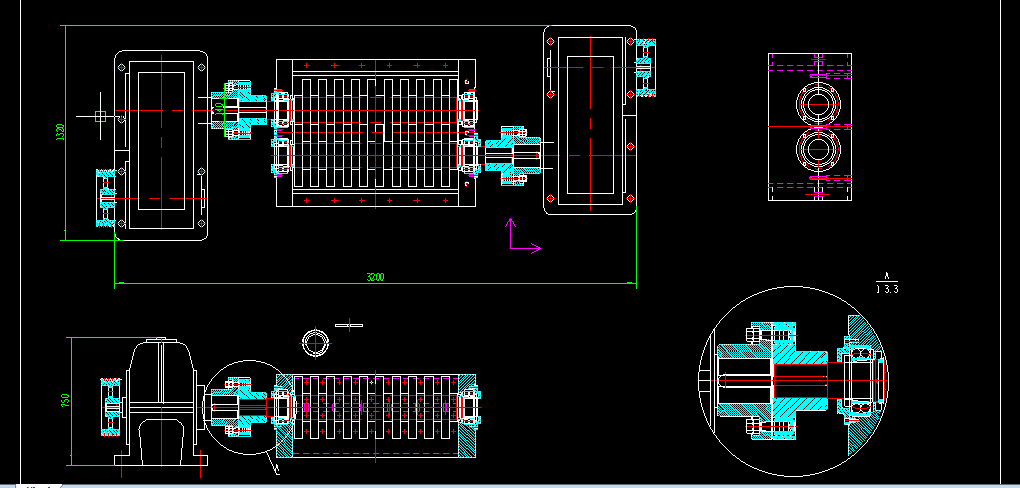1020x488 pixels.
Task: Select the hatched coupling right of shredder chamber
Action: pos(510,155)
